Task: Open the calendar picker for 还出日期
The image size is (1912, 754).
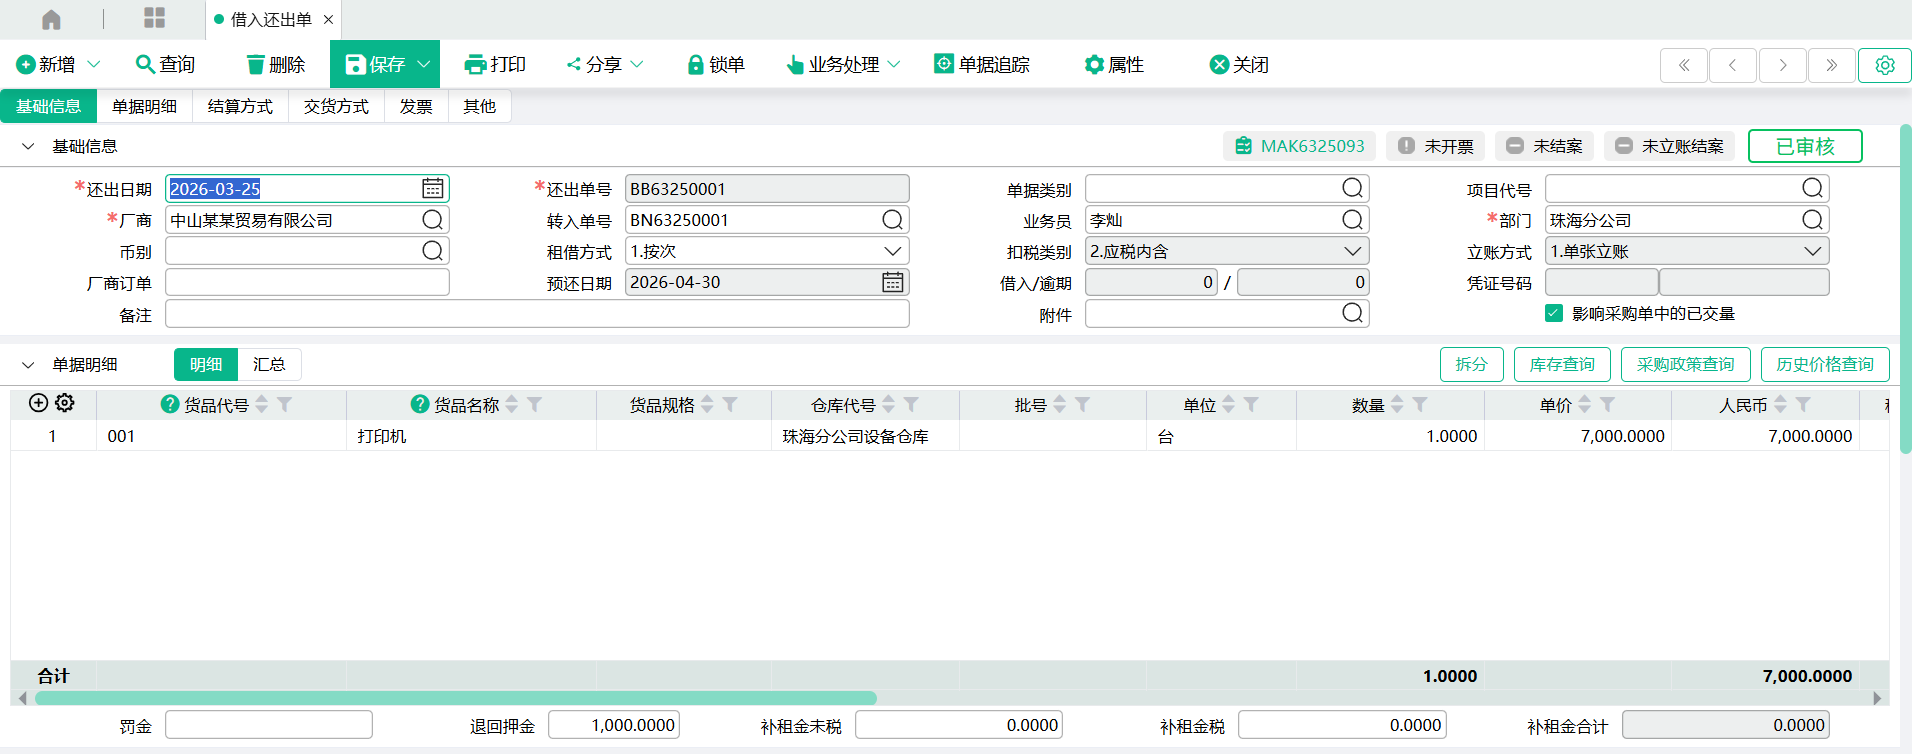Action: pyautogui.click(x=432, y=189)
